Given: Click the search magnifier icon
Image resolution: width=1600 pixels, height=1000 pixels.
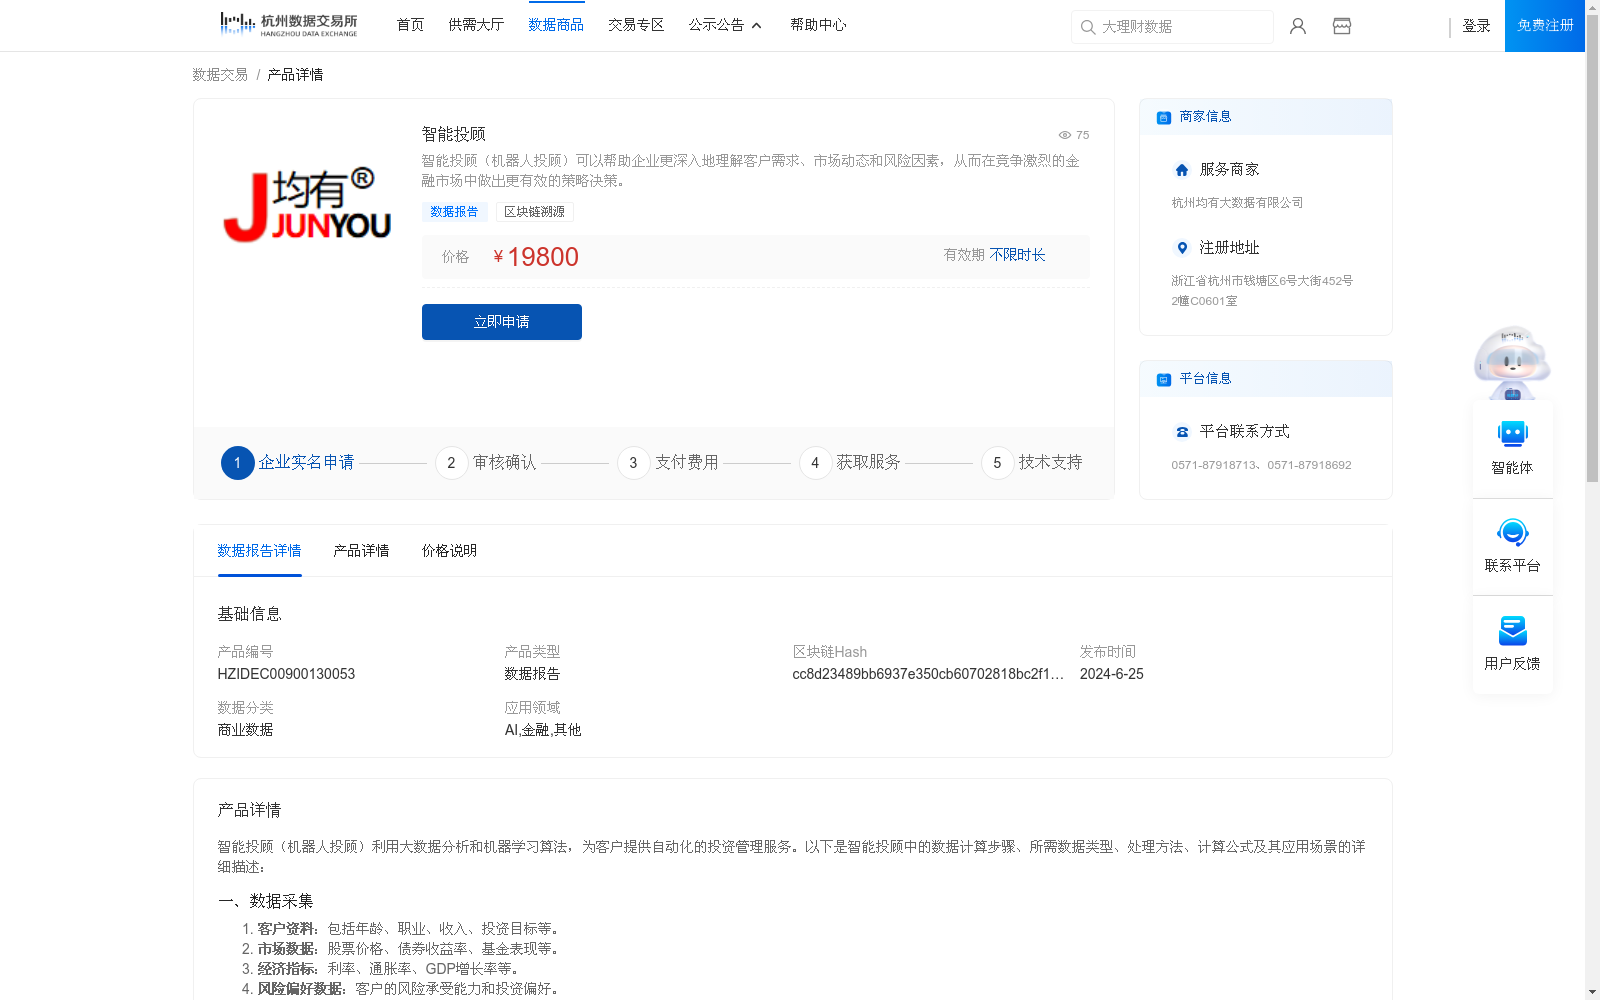Looking at the screenshot, I should [1088, 27].
